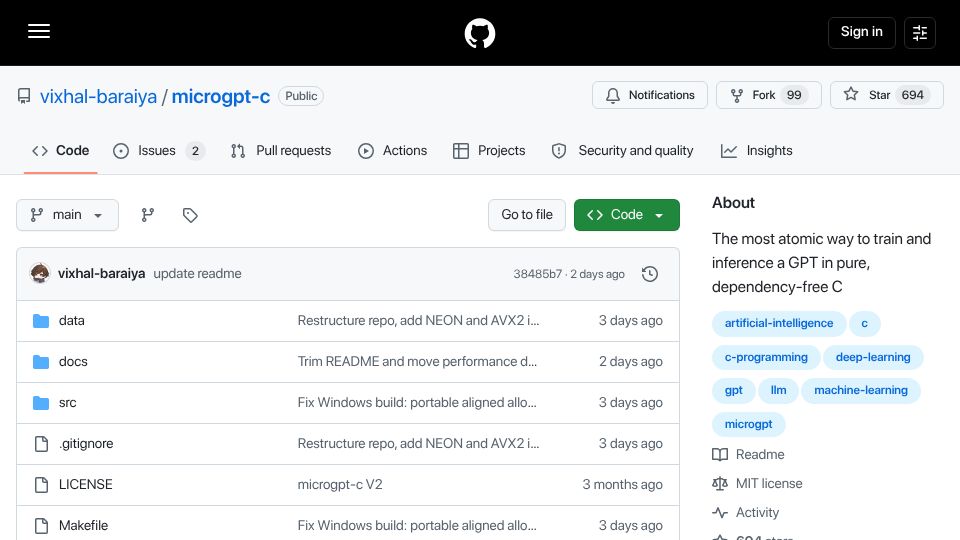Open the Insights tab
The height and width of the screenshot is (540, 960).
756,151
